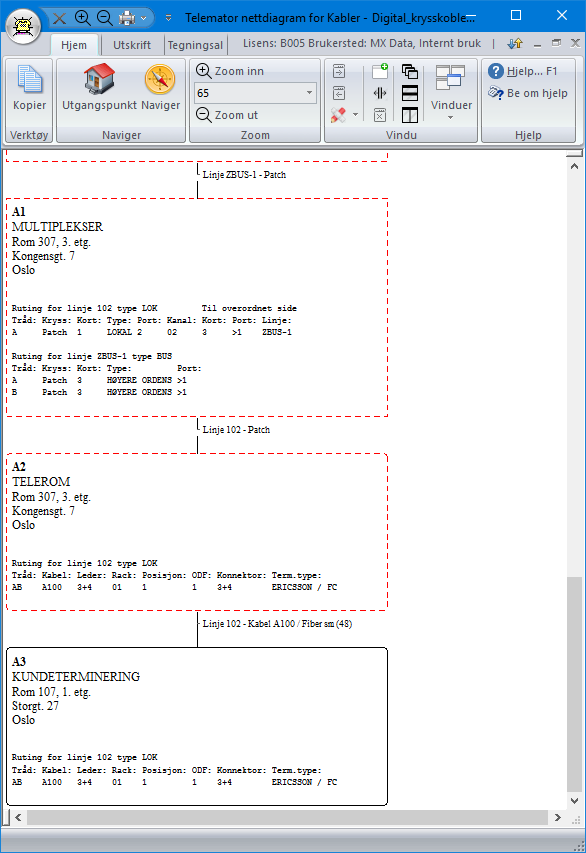Screen dimensions: 586x853
Task: Click the quick access zoom-in magnifier
Action: 82,18
